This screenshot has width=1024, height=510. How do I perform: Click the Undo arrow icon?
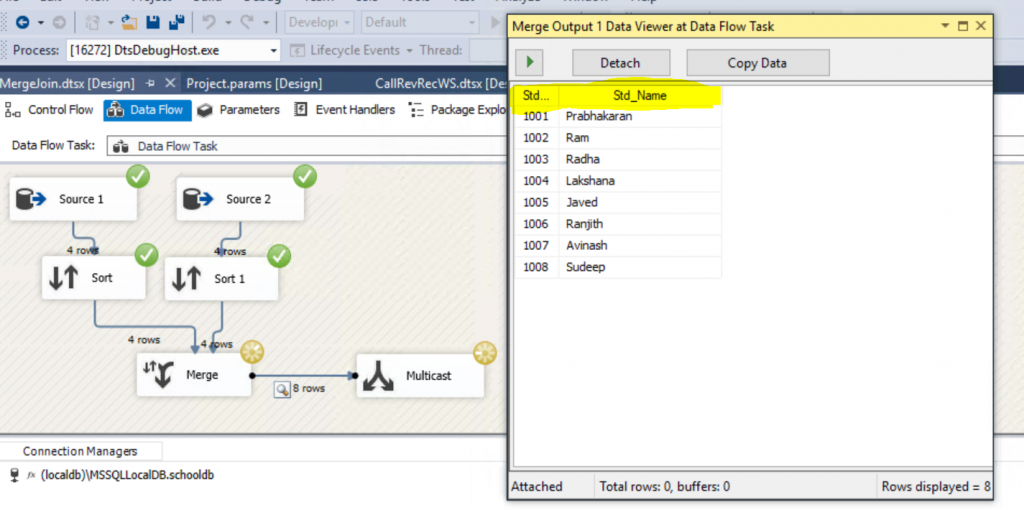tap(209, 23)
